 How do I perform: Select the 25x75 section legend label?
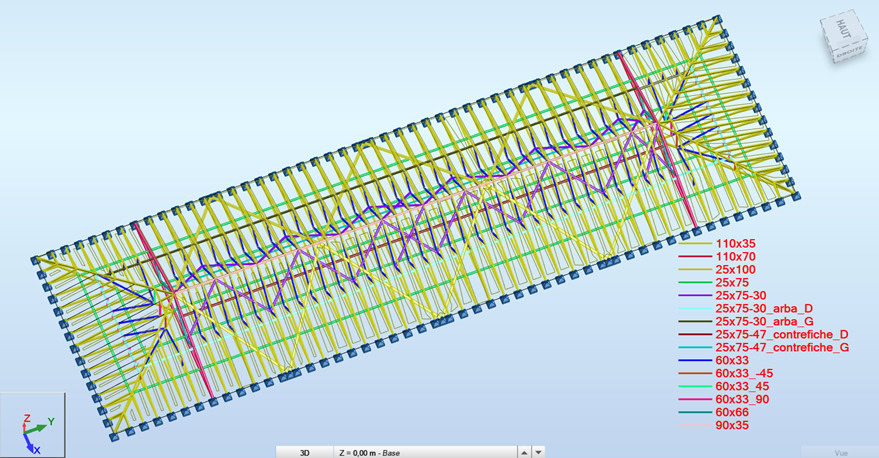tap(731, 283)
